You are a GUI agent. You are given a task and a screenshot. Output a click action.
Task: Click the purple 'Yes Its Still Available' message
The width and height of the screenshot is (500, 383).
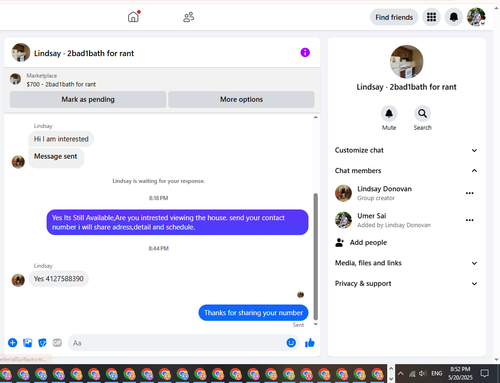coord(177,222)
